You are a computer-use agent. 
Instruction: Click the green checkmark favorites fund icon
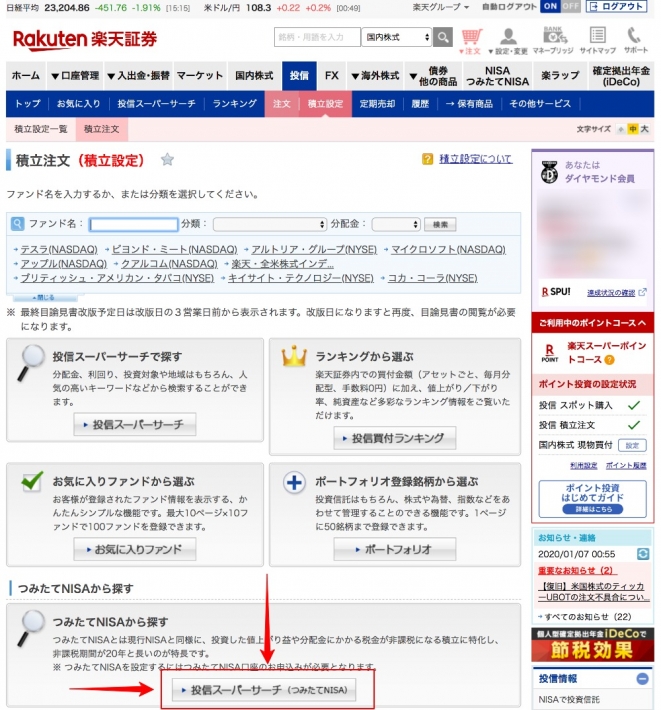[32, 481]
